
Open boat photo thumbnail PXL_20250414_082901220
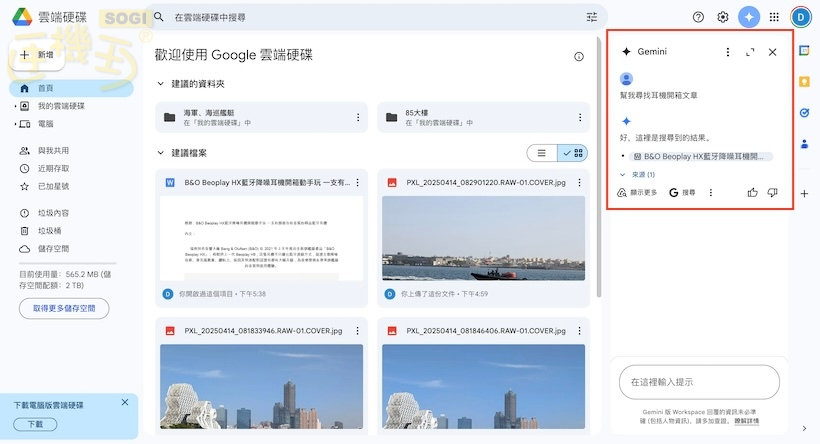tap(483, 238)
